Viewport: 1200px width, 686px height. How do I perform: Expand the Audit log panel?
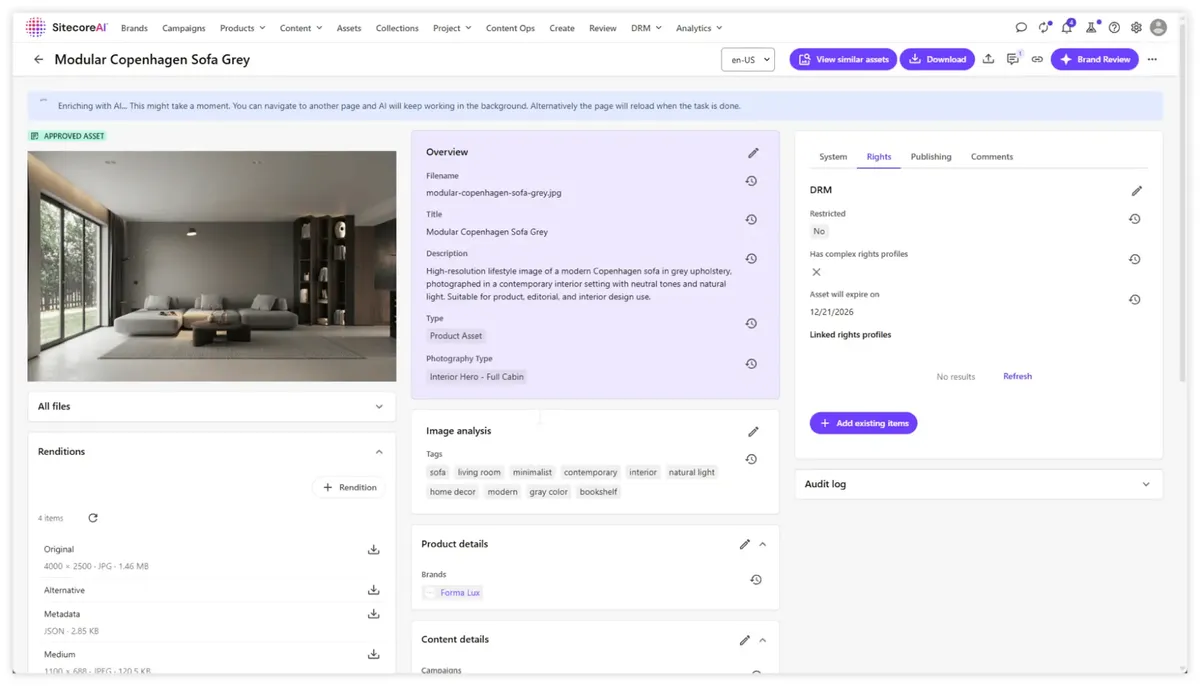coord(1146,484)
